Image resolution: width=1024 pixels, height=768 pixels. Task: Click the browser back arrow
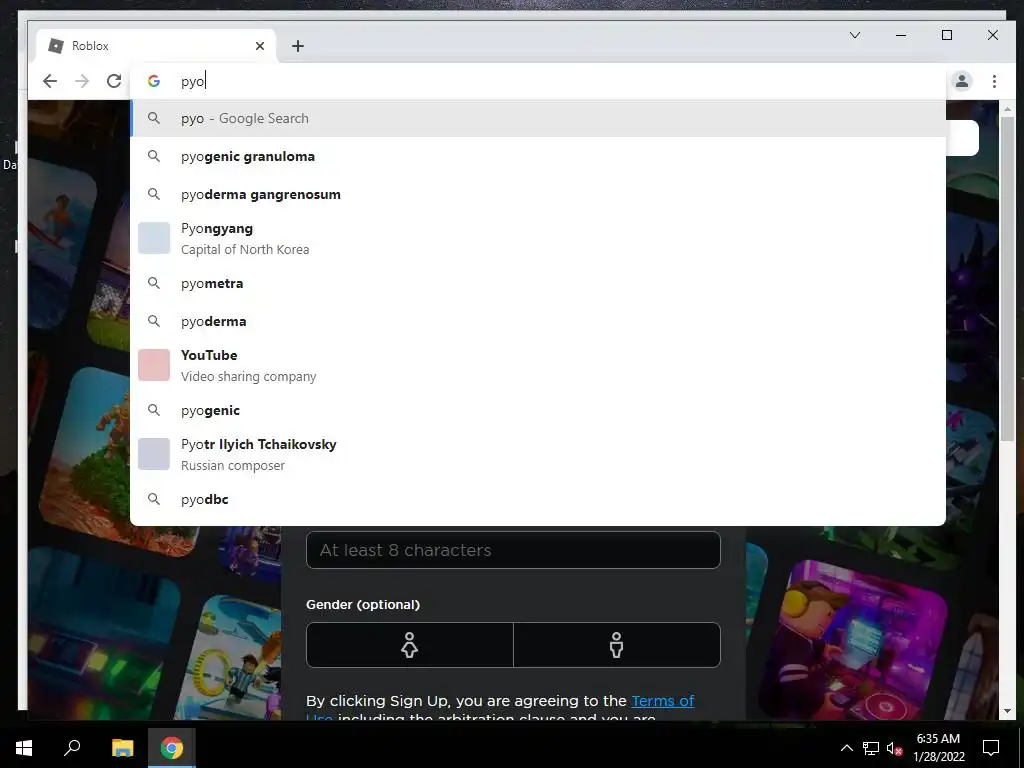pos(50,81)
